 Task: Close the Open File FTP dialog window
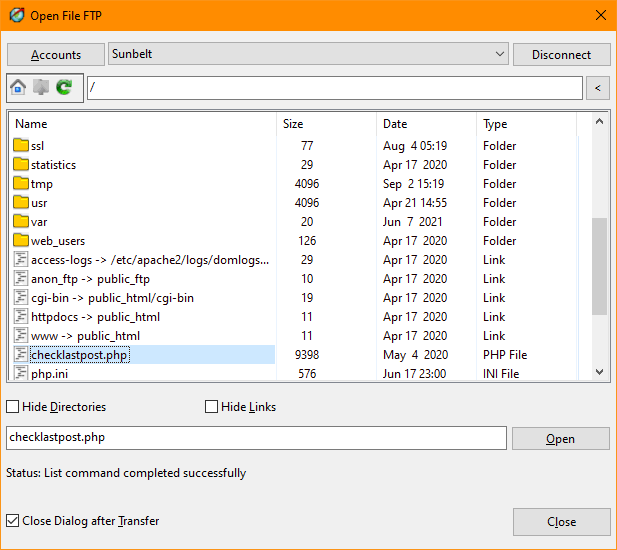tap(601, 15)
